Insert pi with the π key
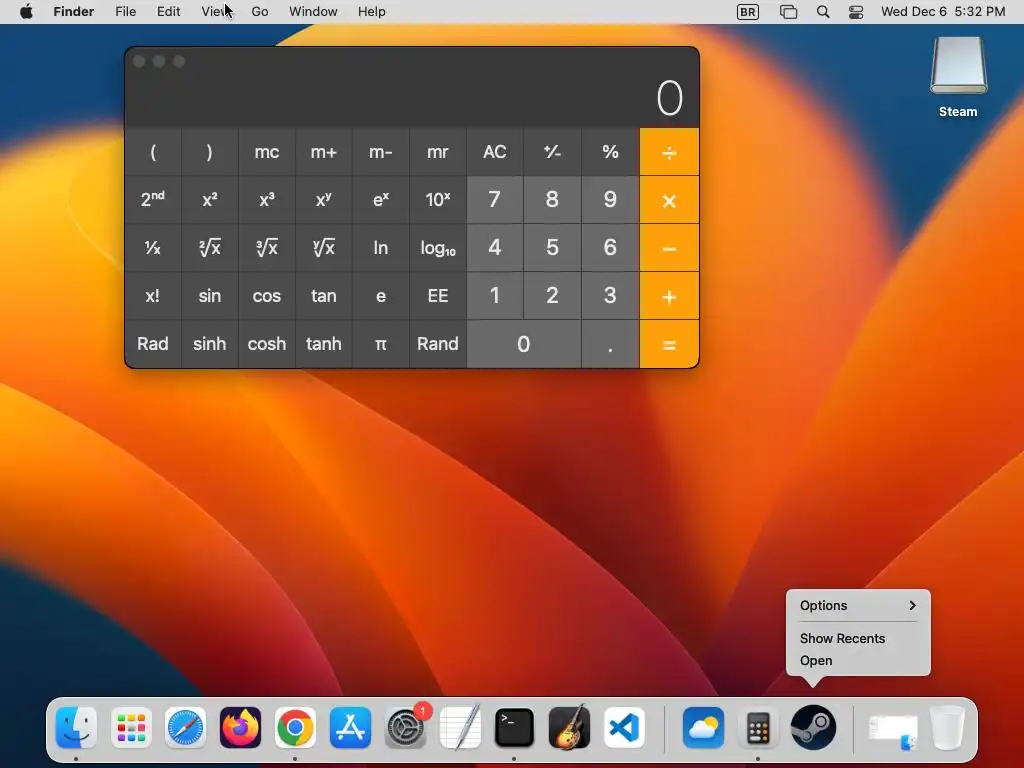 pyautogui.click(x=381, y=344)
